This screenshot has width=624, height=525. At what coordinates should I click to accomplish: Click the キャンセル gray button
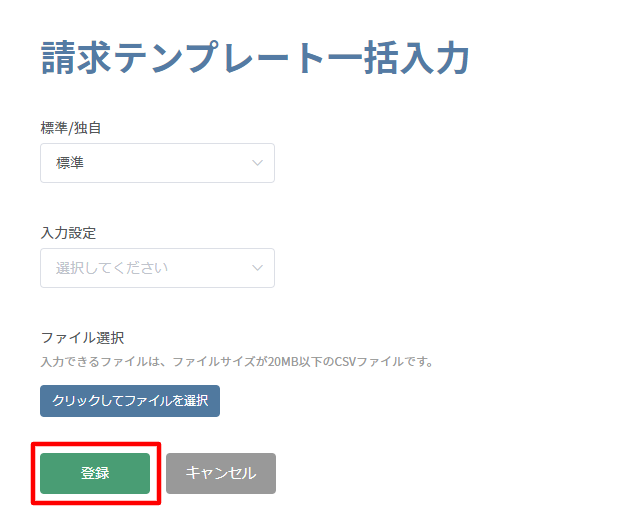coord(221,473)
